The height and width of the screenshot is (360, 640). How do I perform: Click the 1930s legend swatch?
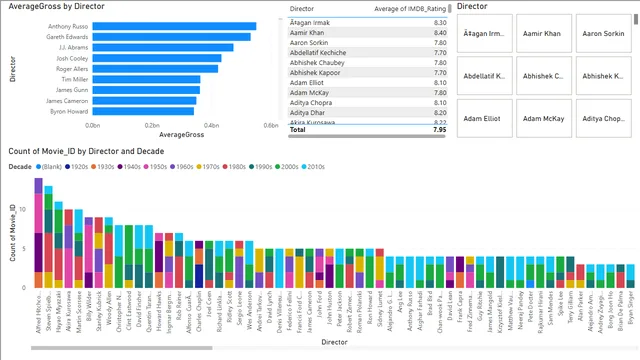coord(93,167)
